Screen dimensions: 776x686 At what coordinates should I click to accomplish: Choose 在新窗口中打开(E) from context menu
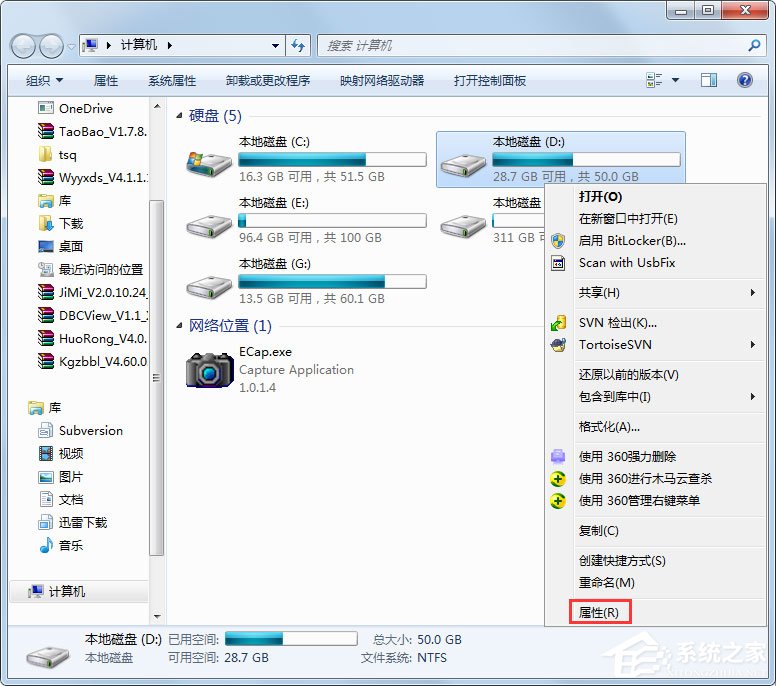point(628,219)
